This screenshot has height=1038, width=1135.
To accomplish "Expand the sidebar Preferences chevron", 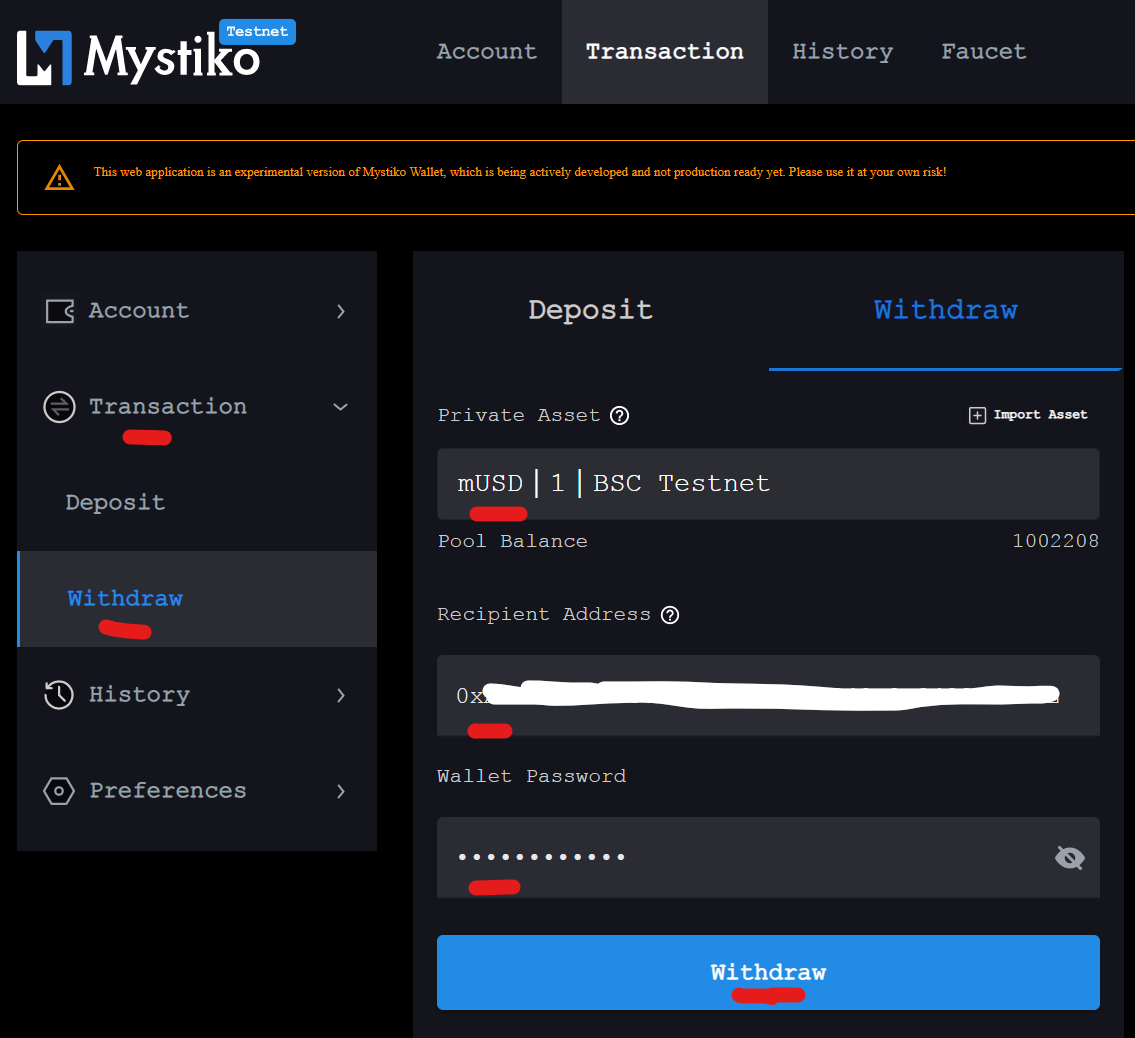I will point(341,790).
